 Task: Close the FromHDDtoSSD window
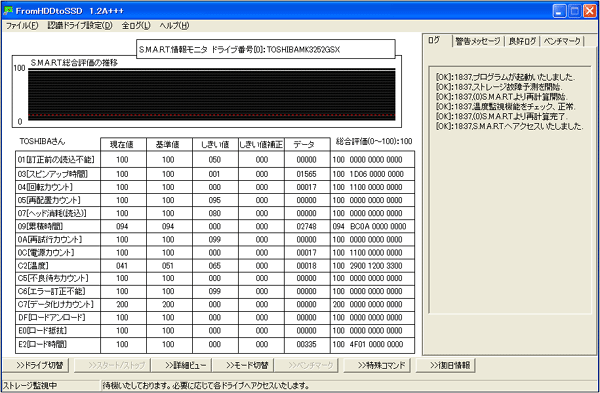click(x=589, y=11)
